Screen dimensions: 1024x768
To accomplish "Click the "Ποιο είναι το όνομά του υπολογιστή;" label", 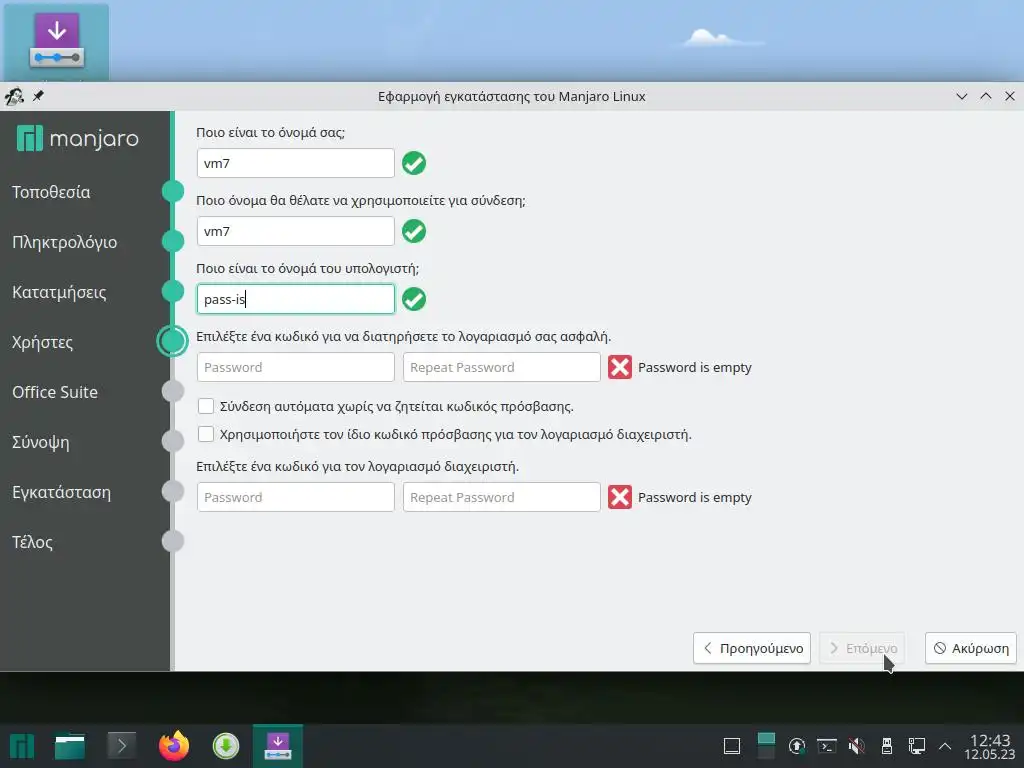I will point(308,268).
